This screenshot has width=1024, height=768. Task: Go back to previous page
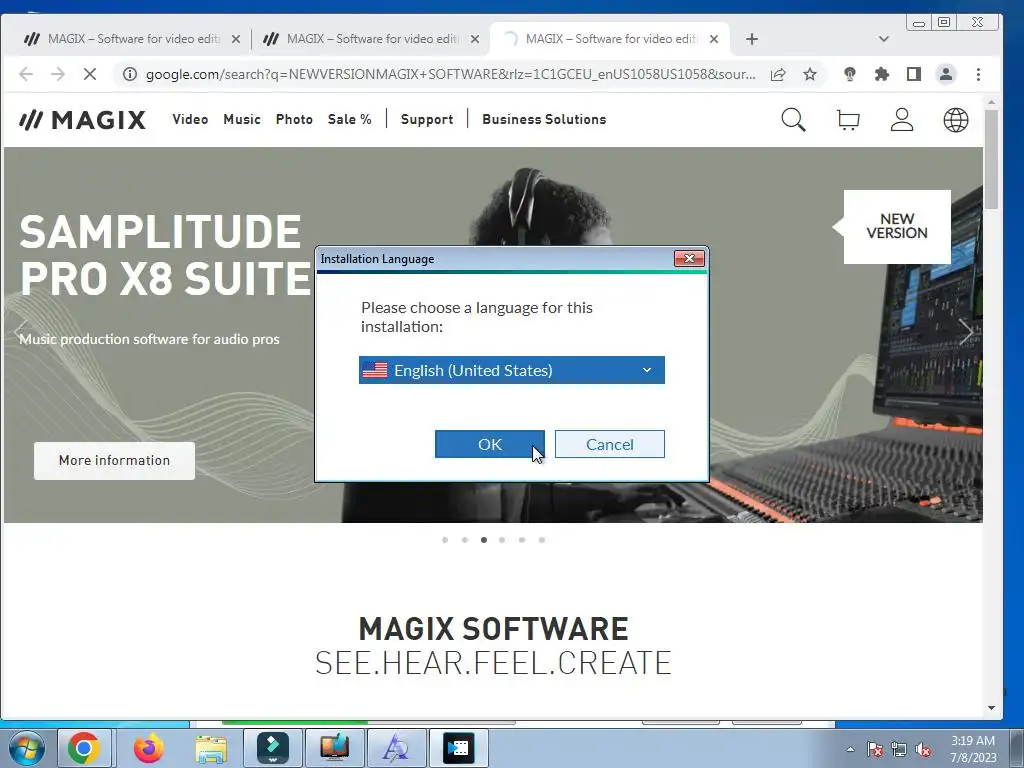tap(26, 74)
